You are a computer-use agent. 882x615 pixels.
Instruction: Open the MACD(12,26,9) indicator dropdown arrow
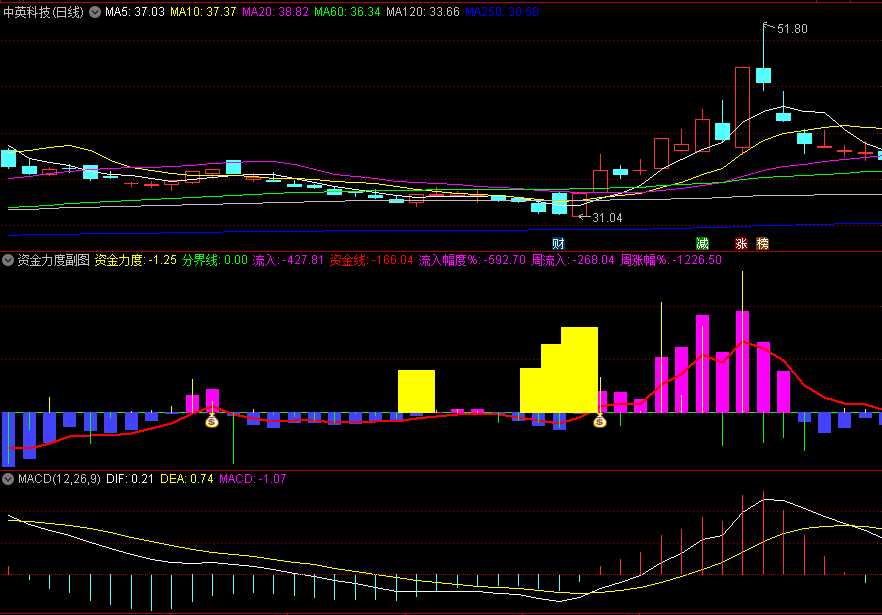8,479
